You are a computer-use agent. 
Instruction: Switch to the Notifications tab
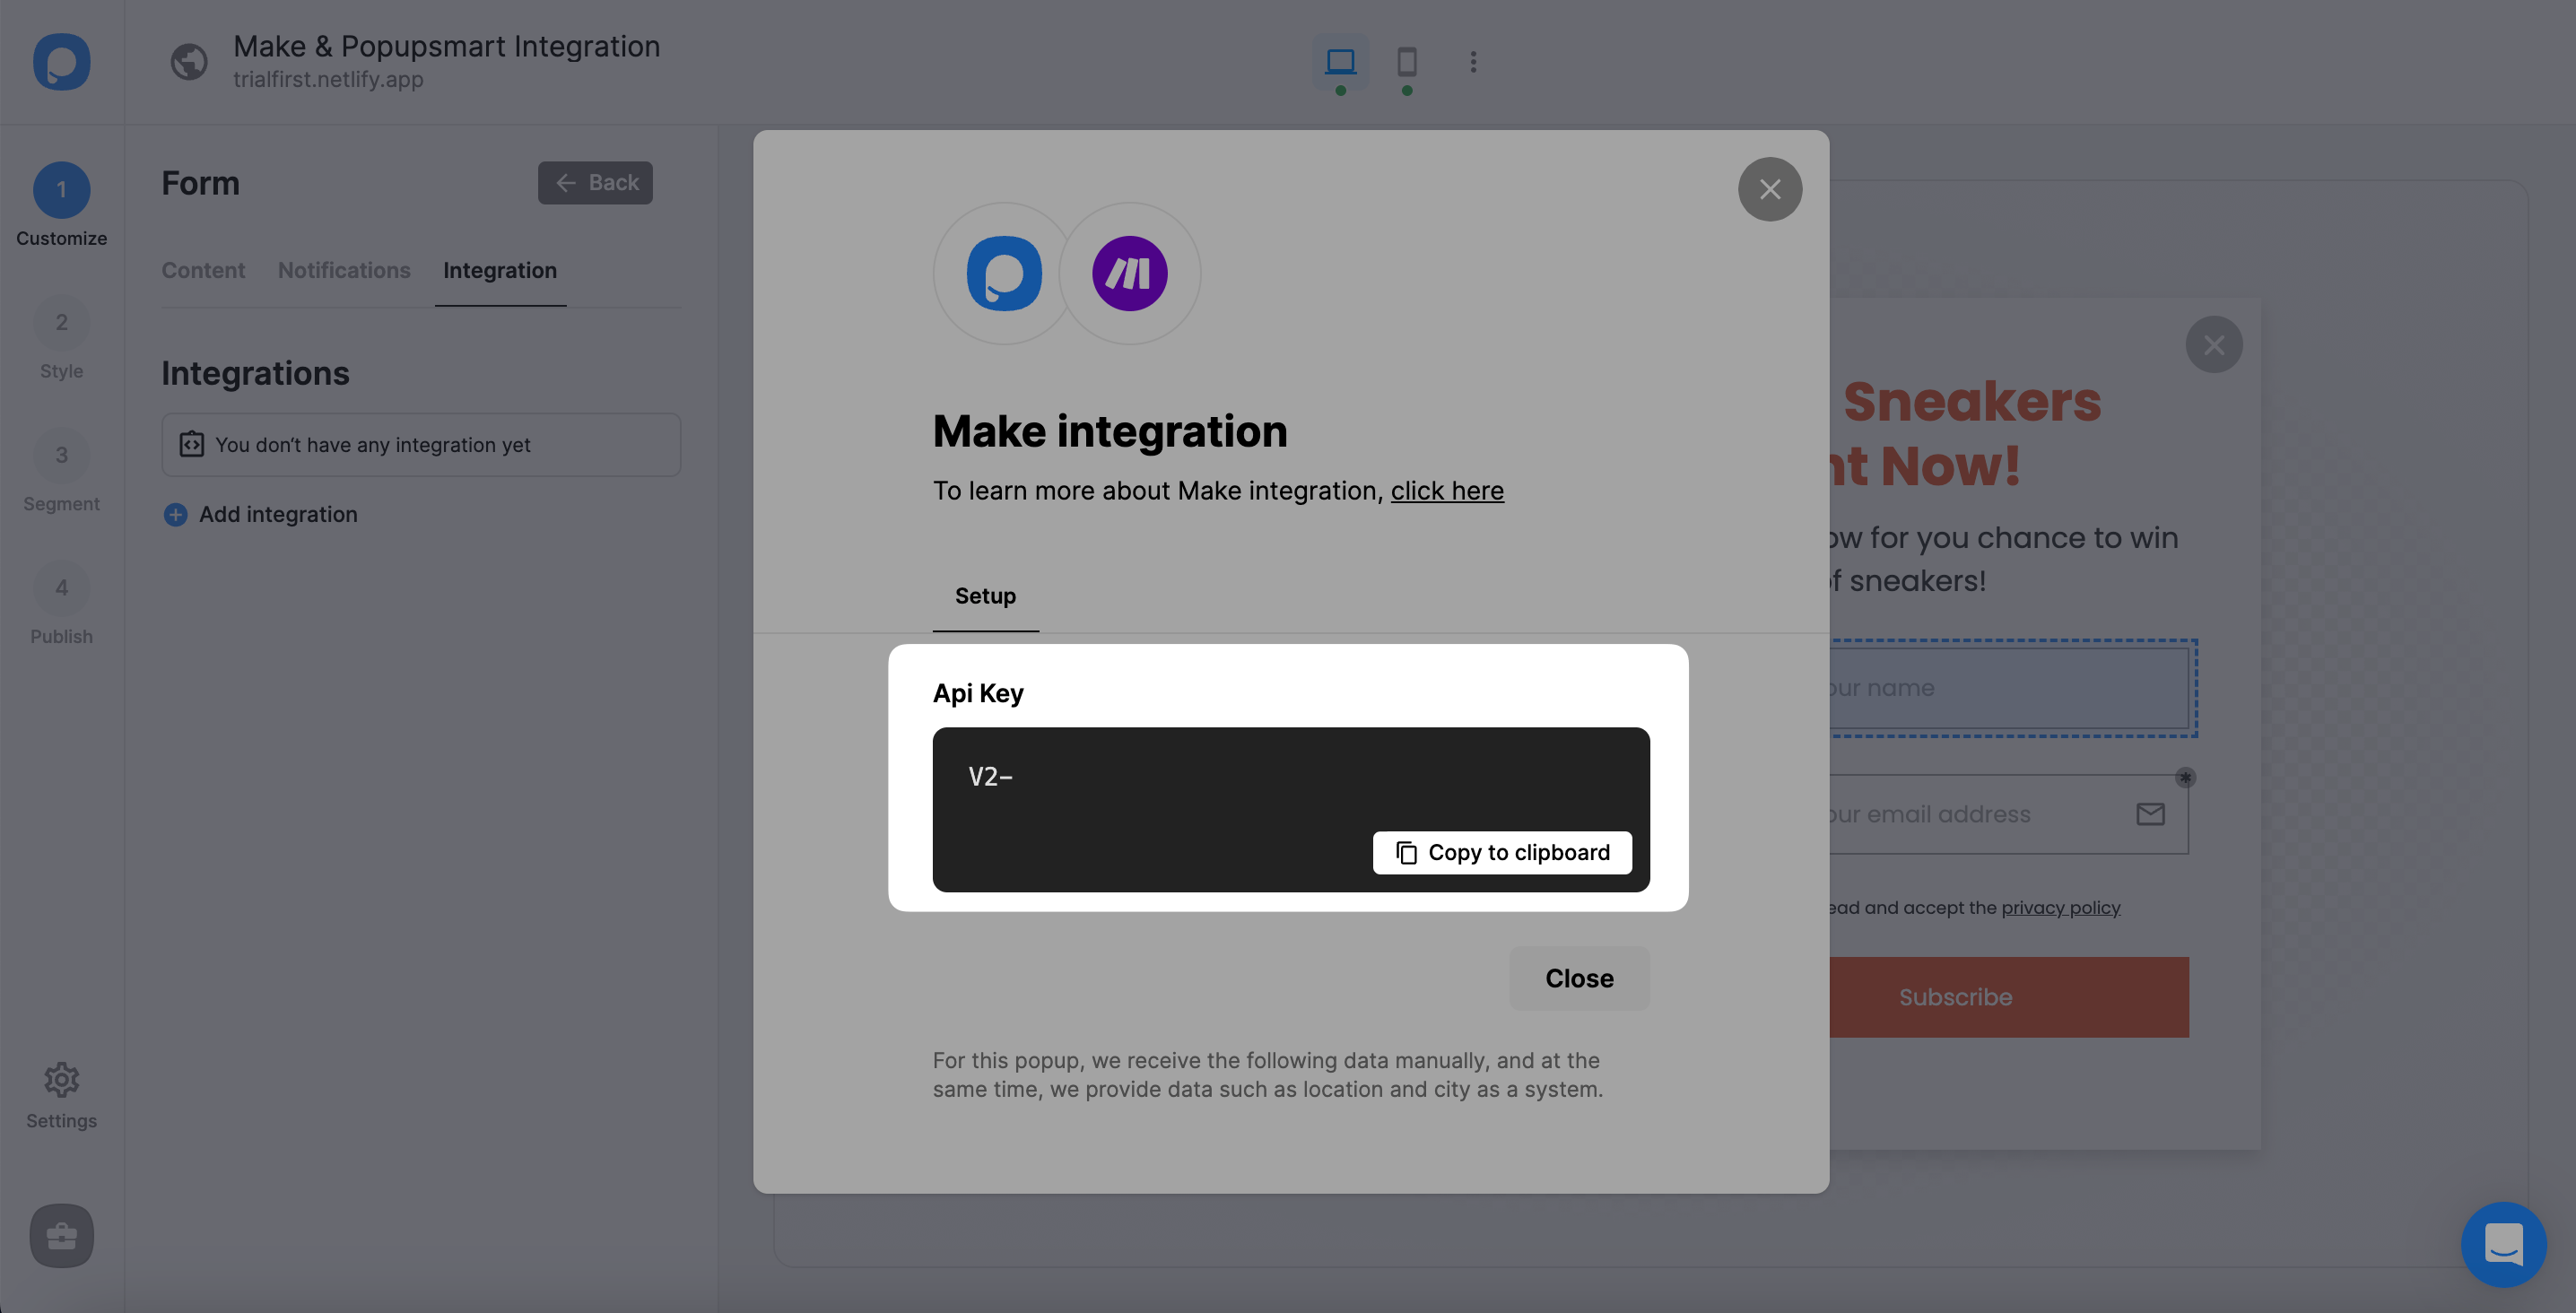pos(344,272)
